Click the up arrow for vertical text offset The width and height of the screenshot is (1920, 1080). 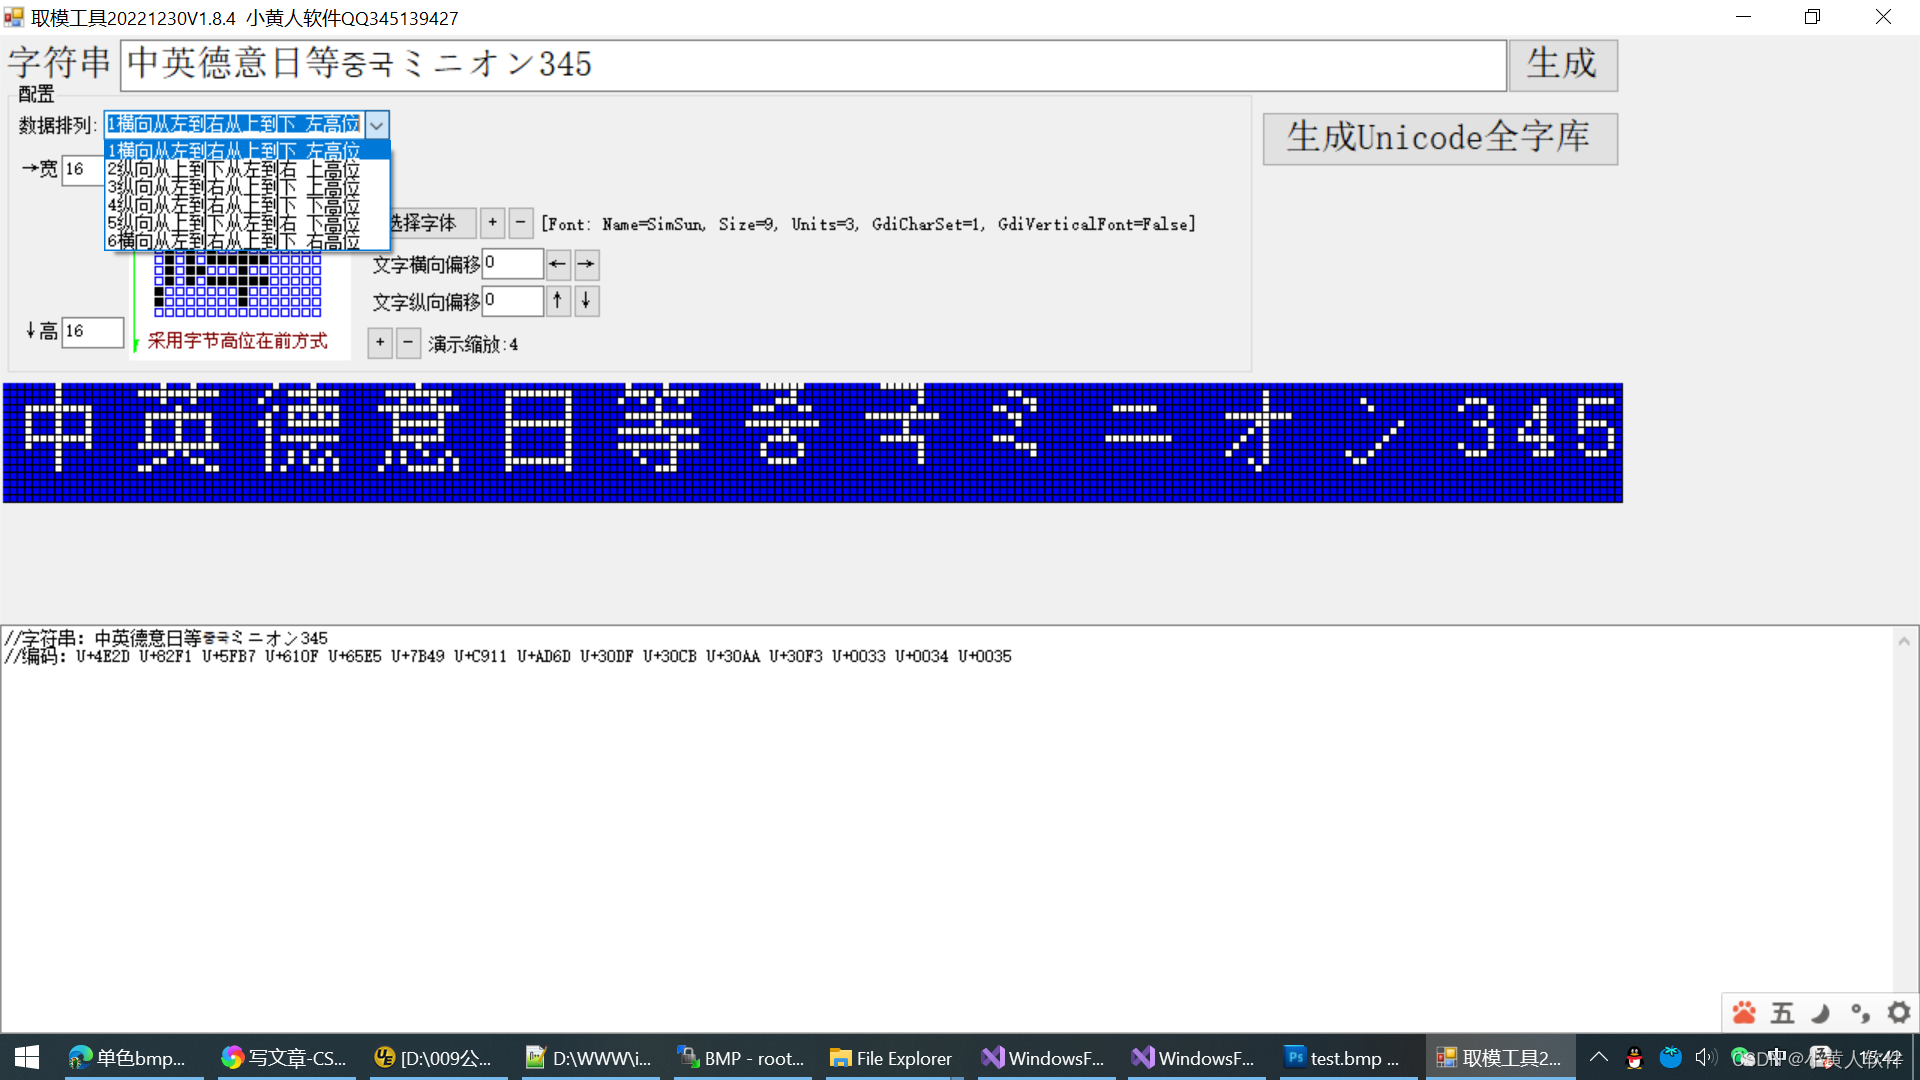(558, 300)
